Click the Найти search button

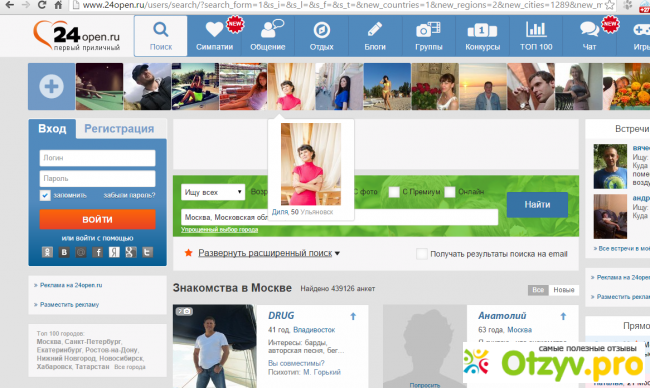click(537, 204)
